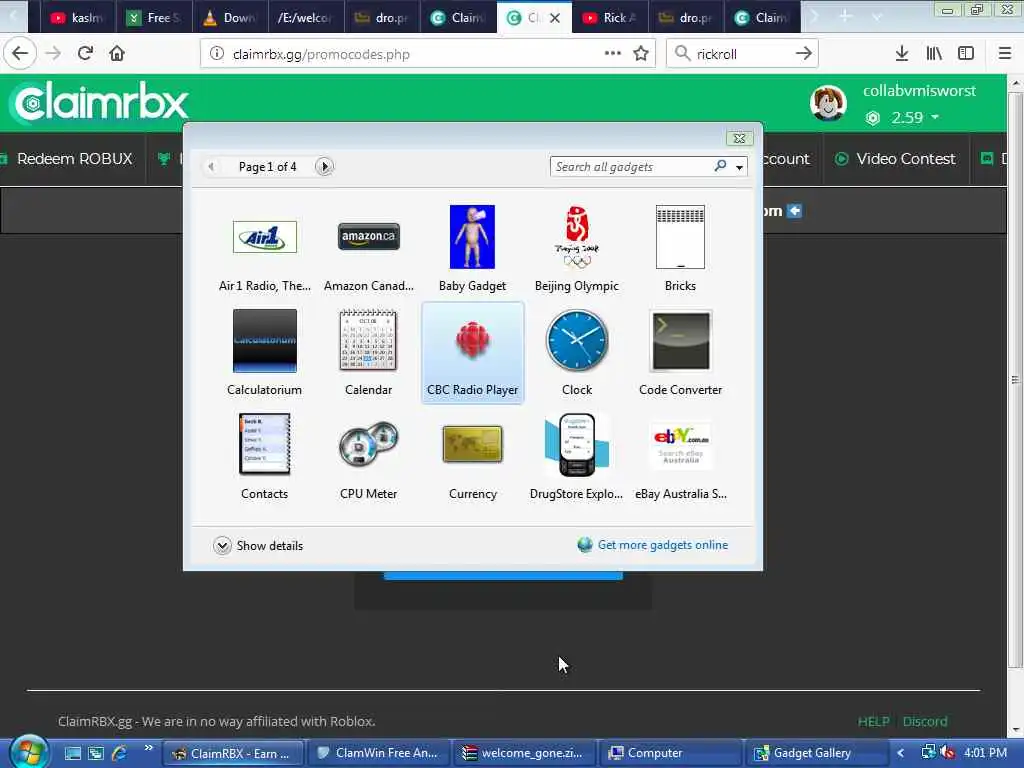Go to next gadget page

coord(324,167)
